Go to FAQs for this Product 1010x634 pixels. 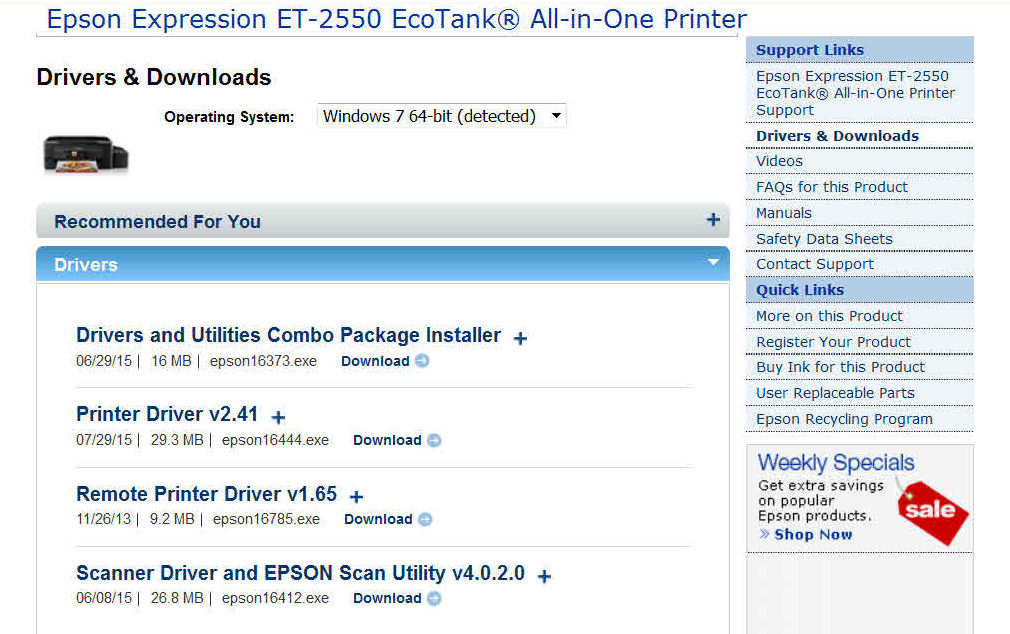point(832,187)
